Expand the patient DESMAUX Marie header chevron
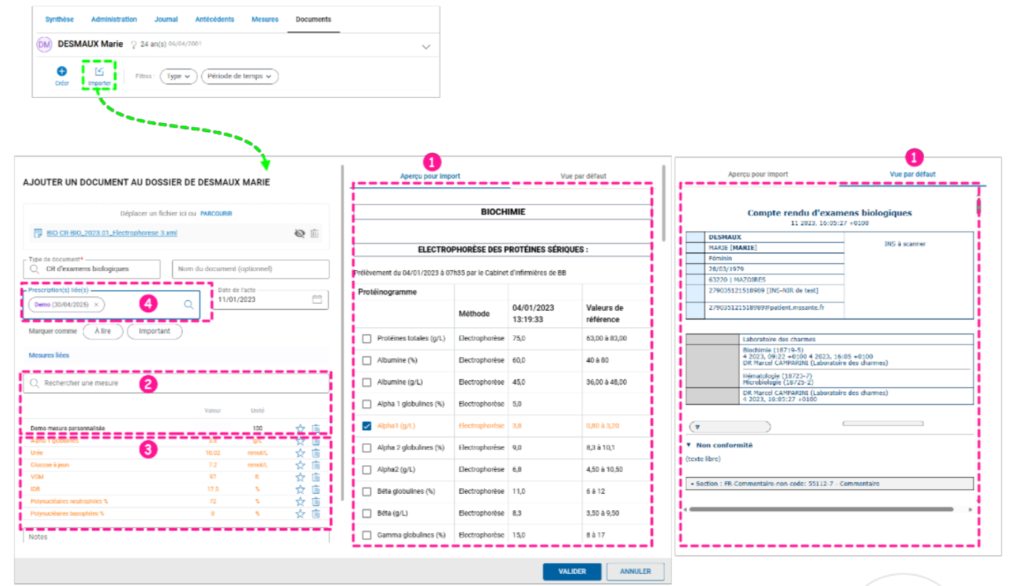 (427, 47)
